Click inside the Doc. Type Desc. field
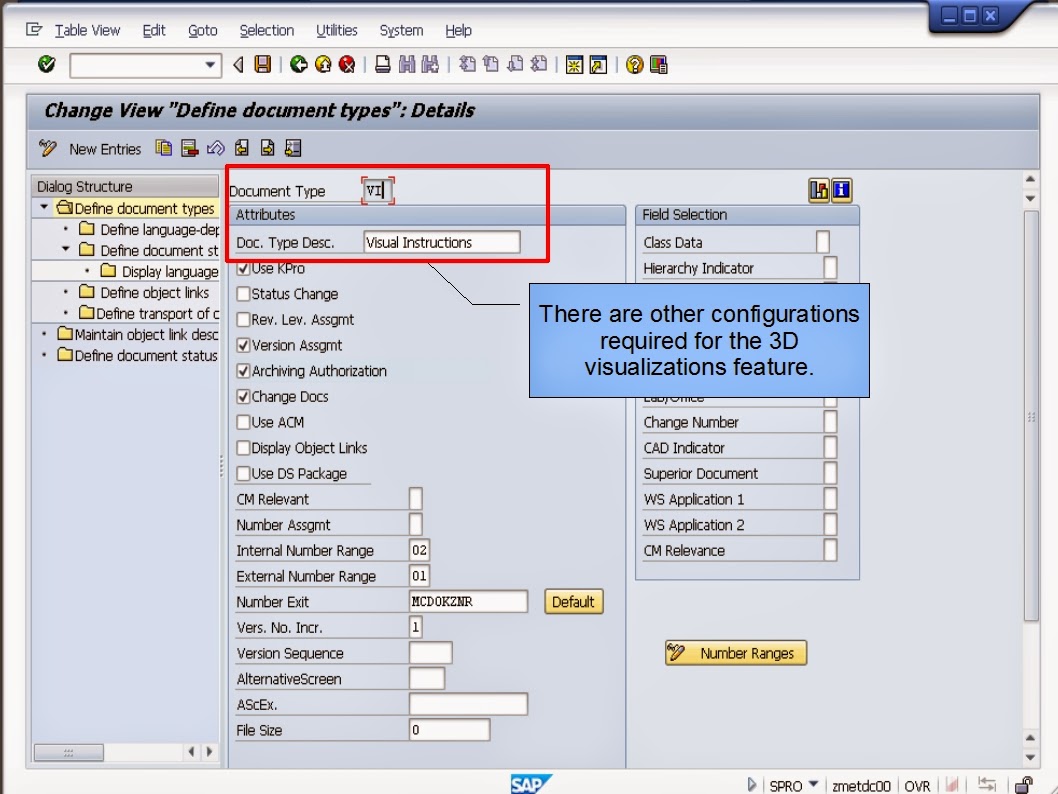Screen dimensions: 1058x794 tap(440, 242)
